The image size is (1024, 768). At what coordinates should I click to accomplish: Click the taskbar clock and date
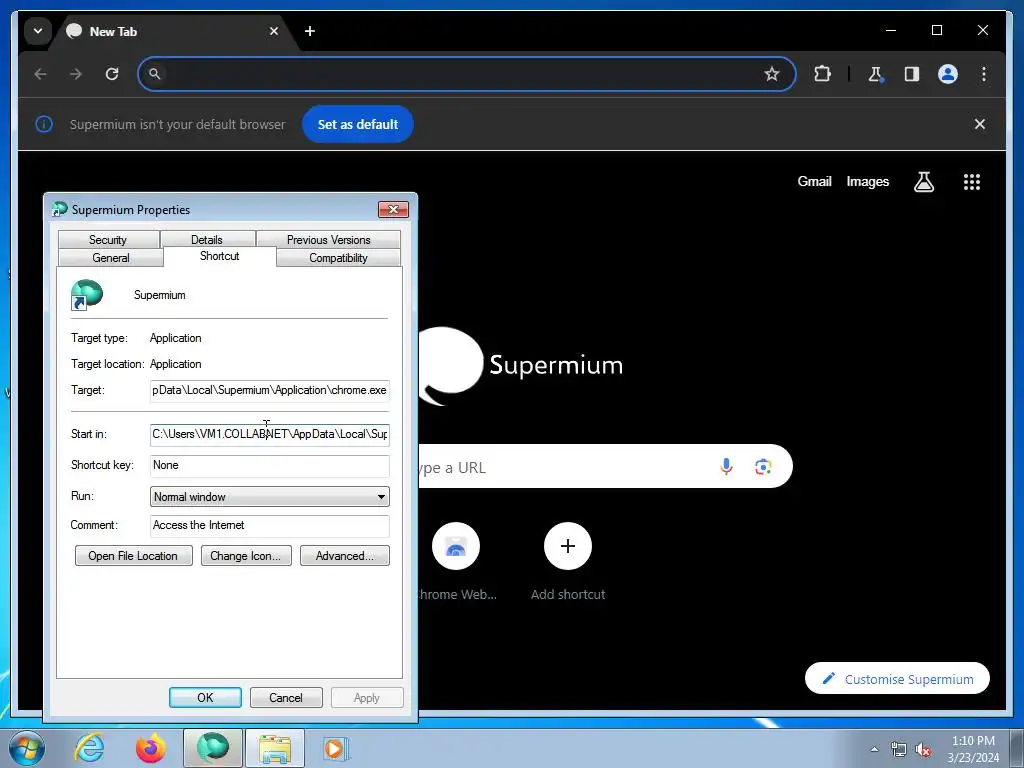[973, 749]
